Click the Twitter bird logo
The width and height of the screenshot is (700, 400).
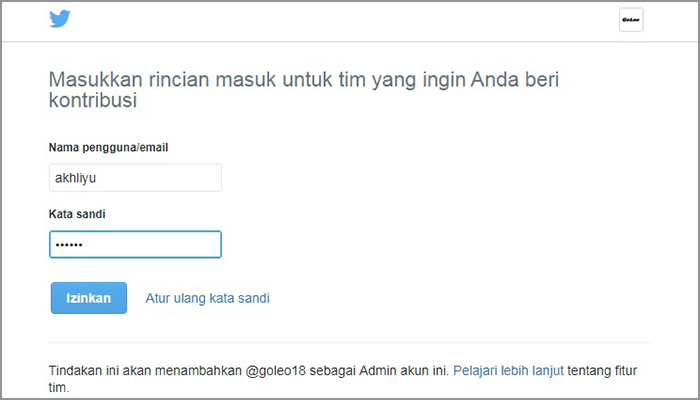[60, 20]
